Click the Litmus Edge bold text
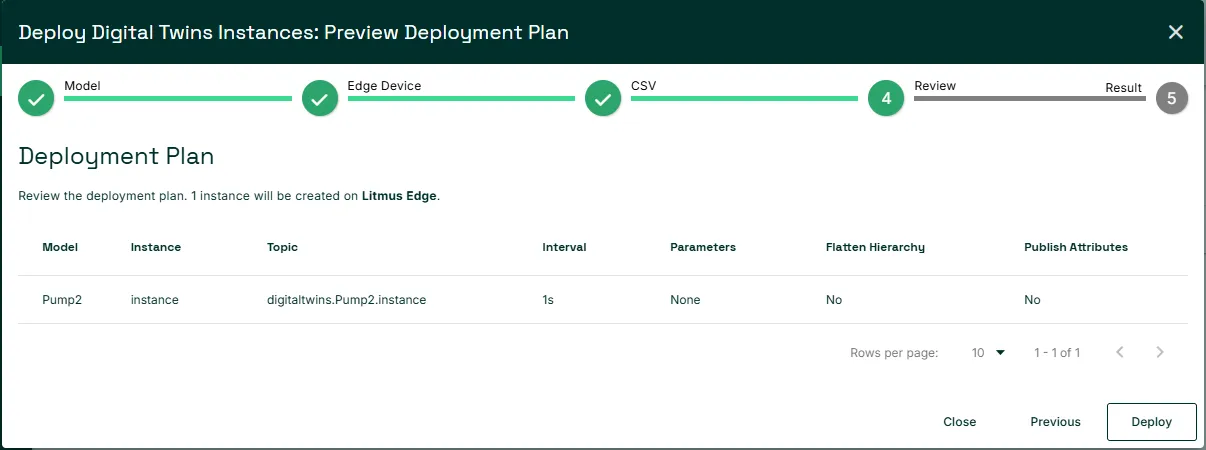1206x450 pixels. 399,196
